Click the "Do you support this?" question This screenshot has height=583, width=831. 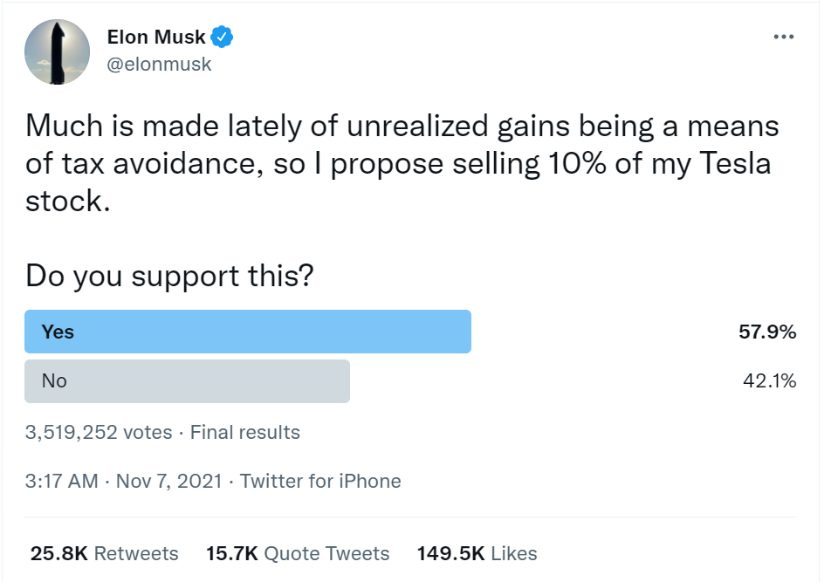coord(170,275)
